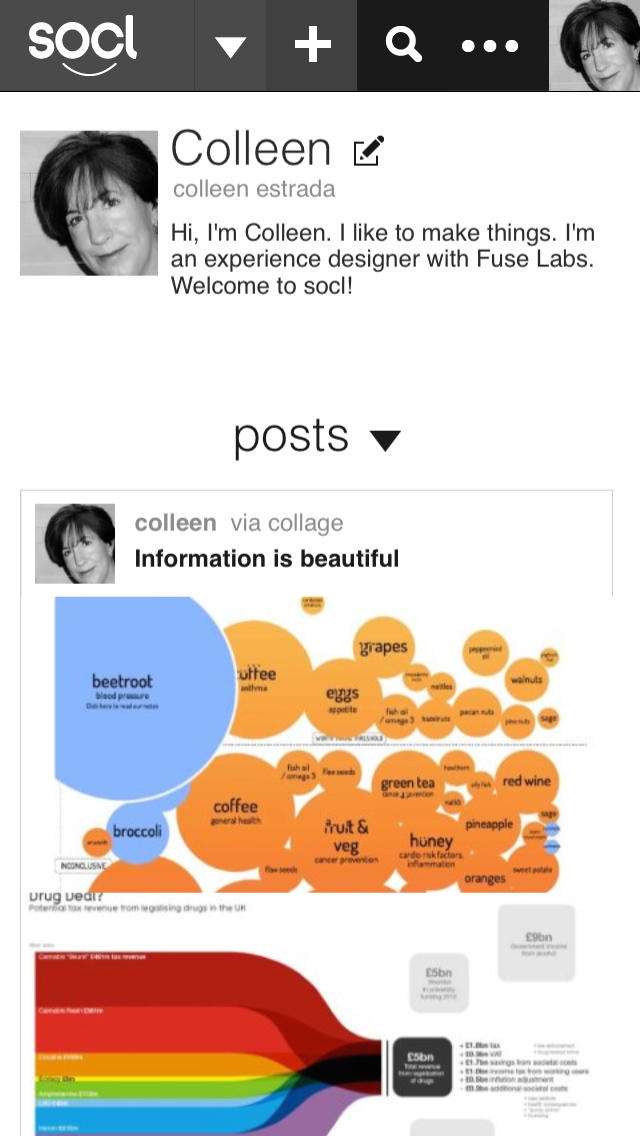Tap the plus icon to create post
The width and height of the screenshot is (640, 1136).
click(312, 45)
